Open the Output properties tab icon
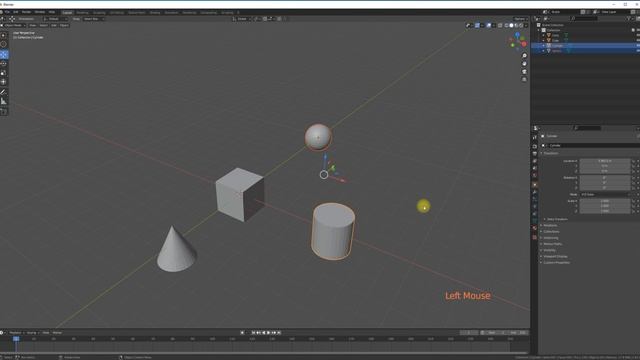Screen dimensions: 640x360 [535, 153]
